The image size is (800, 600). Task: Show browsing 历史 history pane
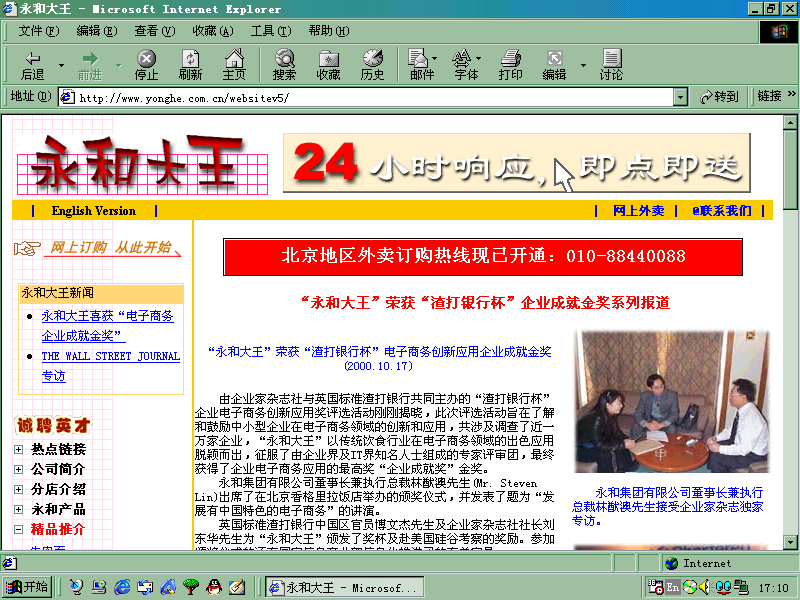coord(372,65)
